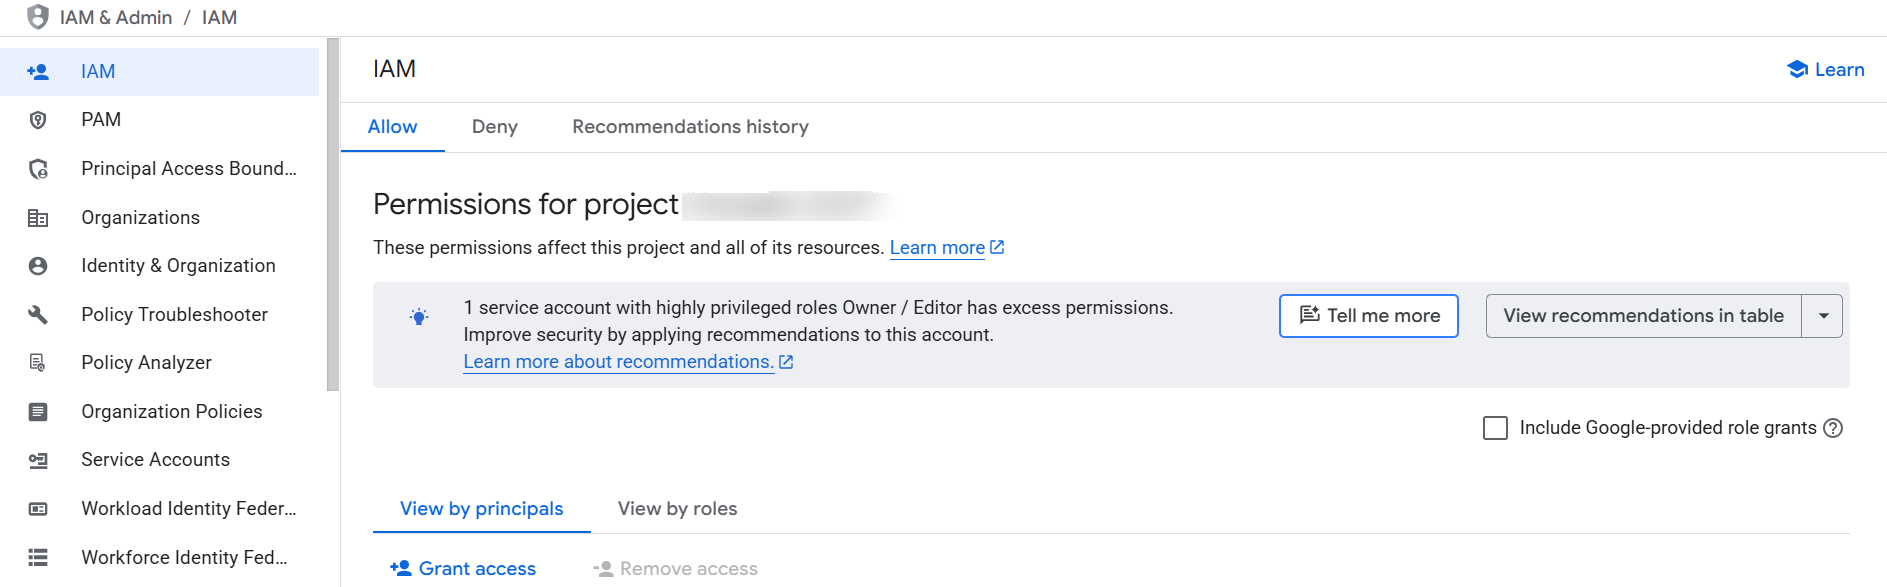1887x587 pixels.
Task: Click the help icon beside Google-provided role grants
Action: [x=1833, y=428]
